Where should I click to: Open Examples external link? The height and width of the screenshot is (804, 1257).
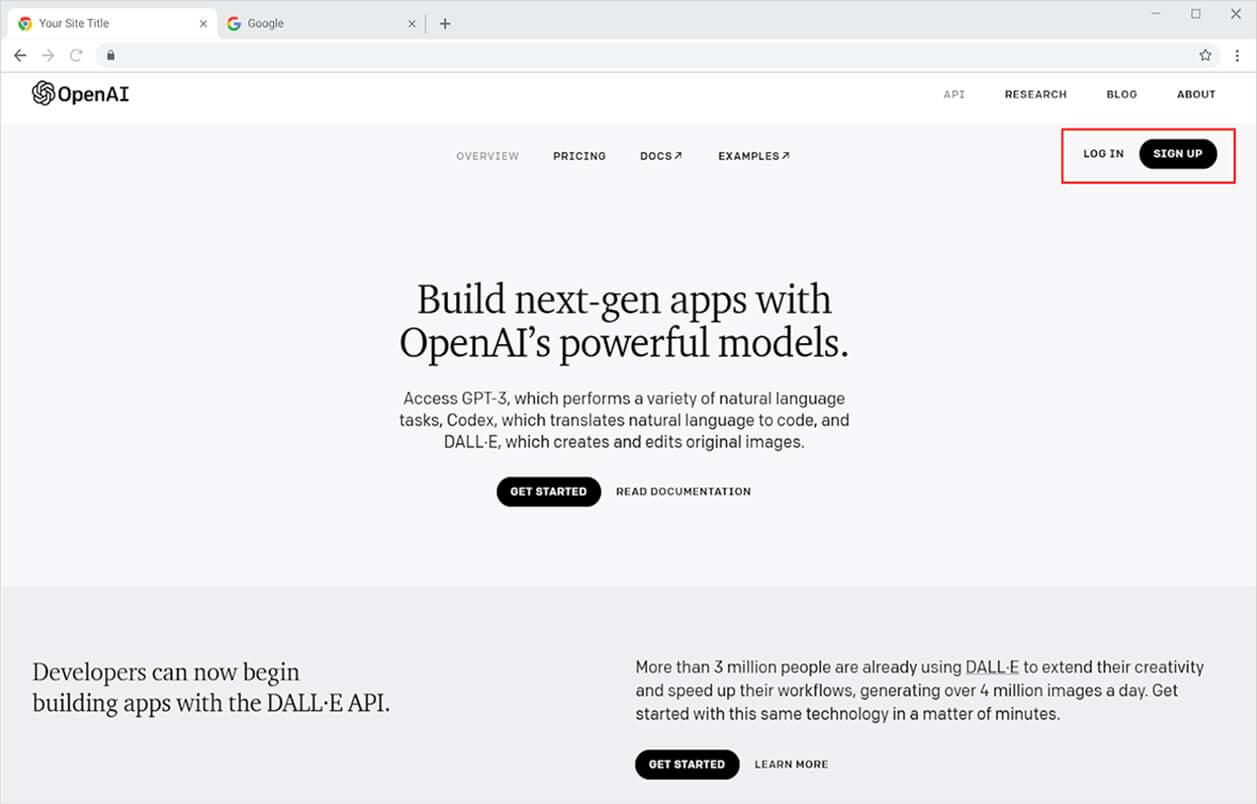coord(754,156)
